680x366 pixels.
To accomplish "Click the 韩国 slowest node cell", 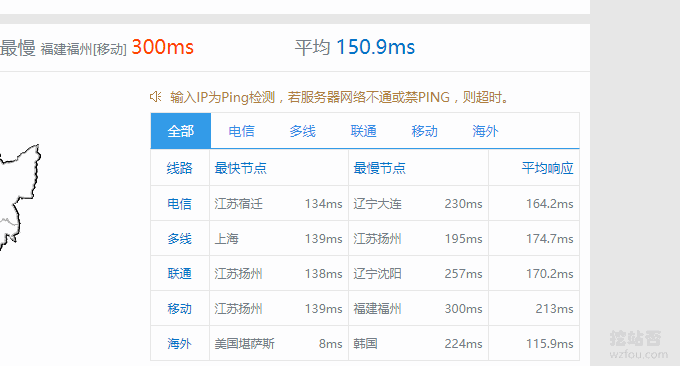I will (x=365, y=344).
